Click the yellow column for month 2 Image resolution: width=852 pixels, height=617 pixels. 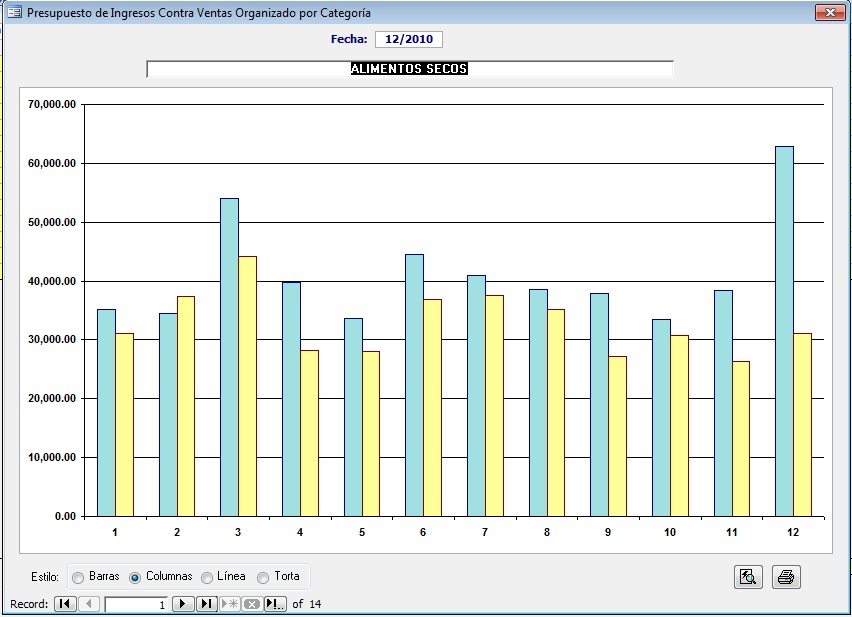[186, 406]
